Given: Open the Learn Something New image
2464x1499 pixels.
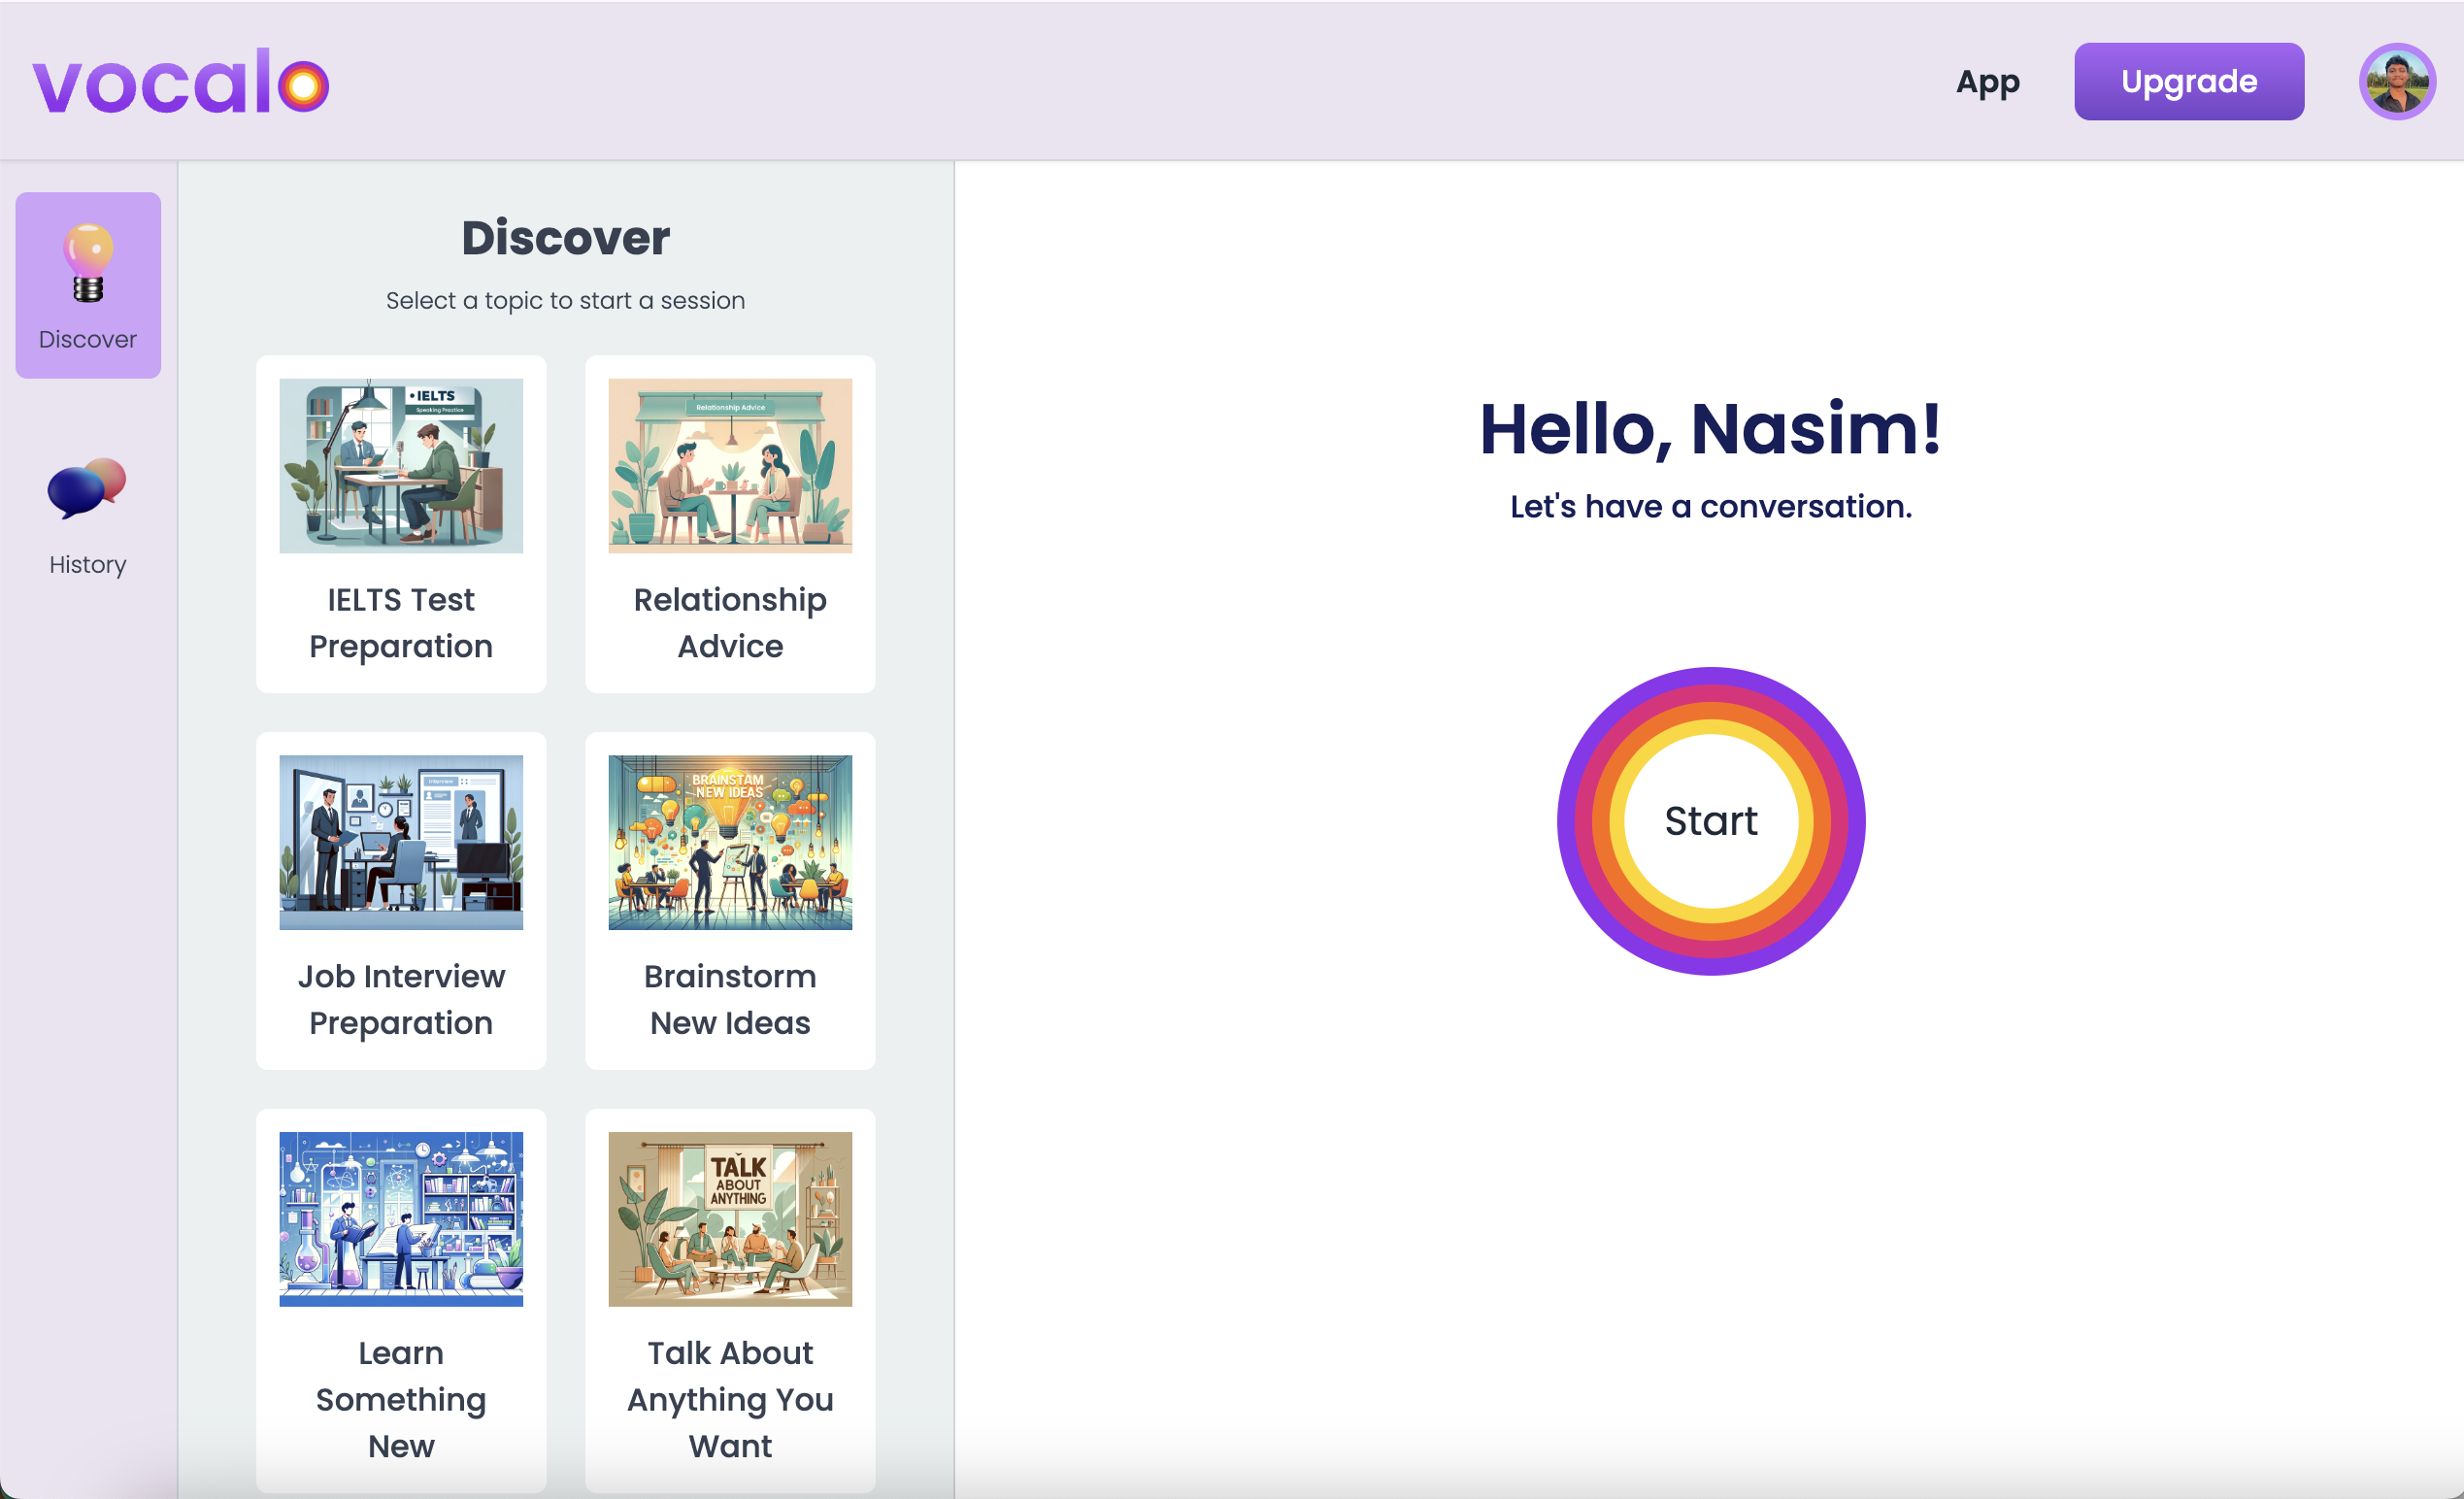Looking at the screenshot, I should [401, 1219].
